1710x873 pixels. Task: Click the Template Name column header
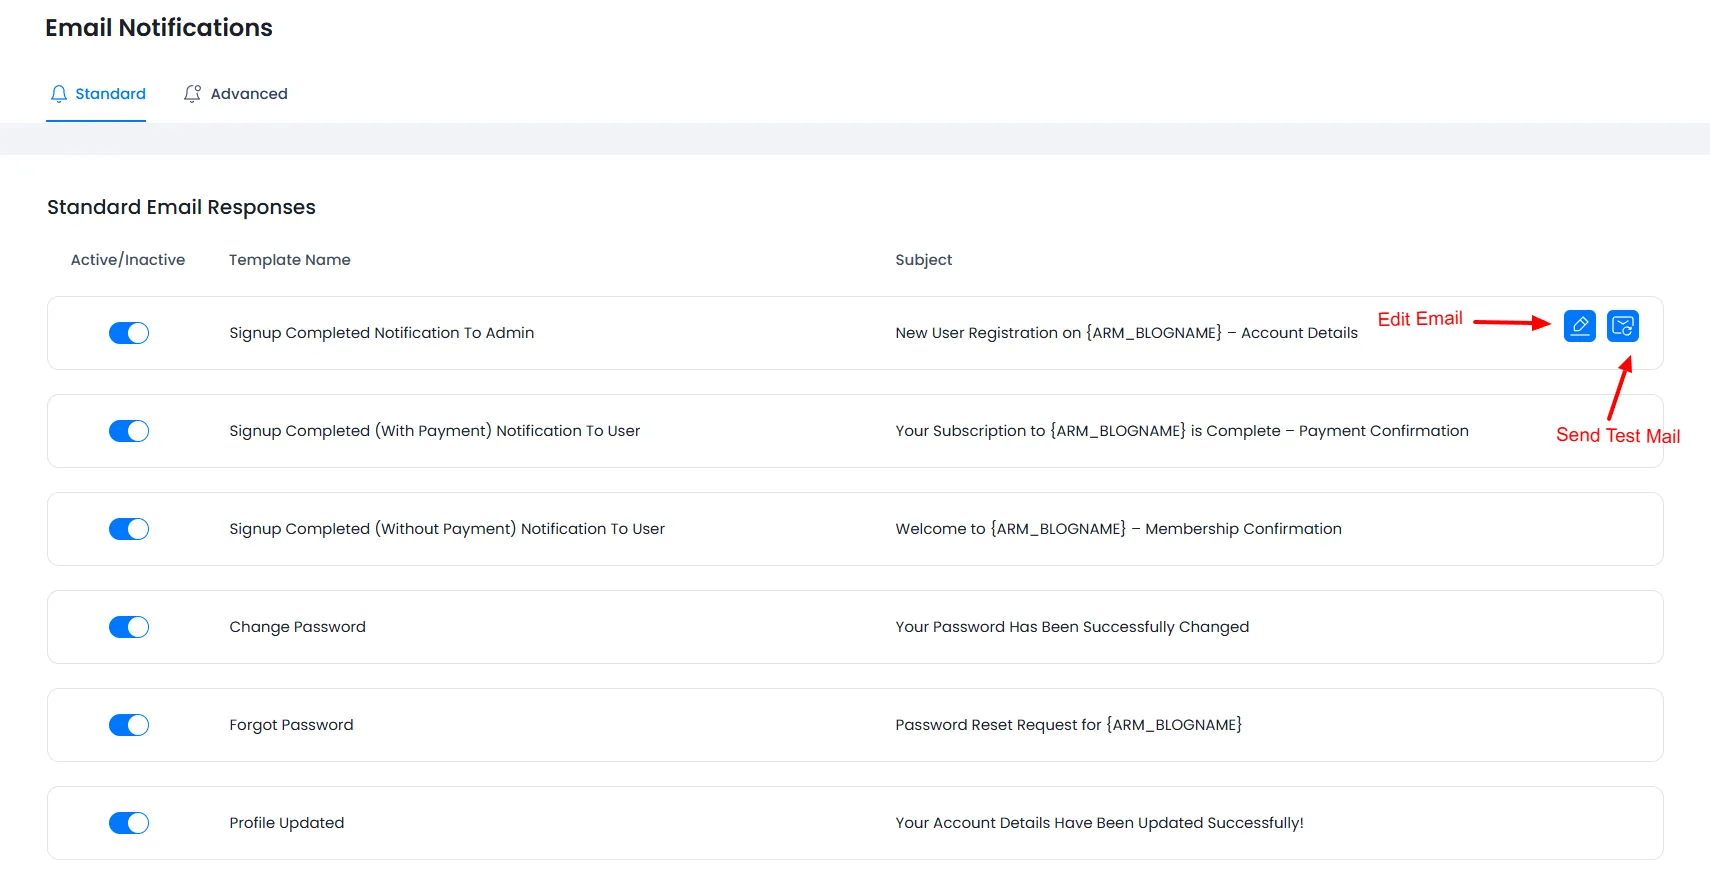click(289, 260)
